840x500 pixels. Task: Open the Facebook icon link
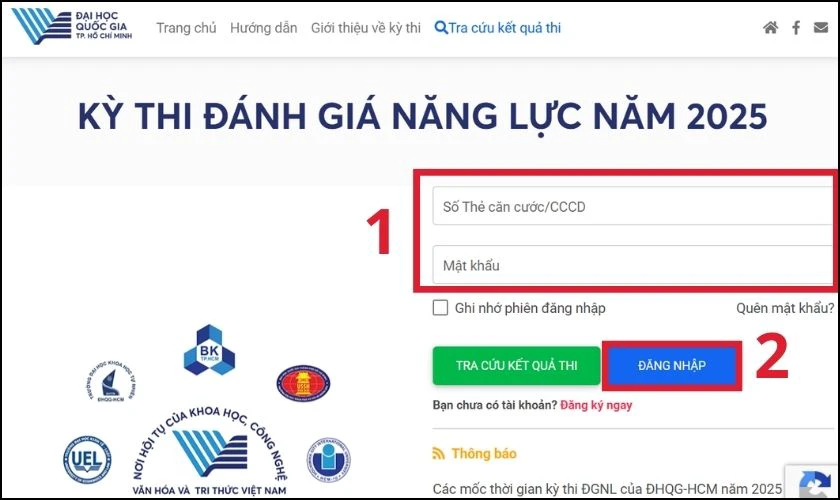[x=796, y=28]
